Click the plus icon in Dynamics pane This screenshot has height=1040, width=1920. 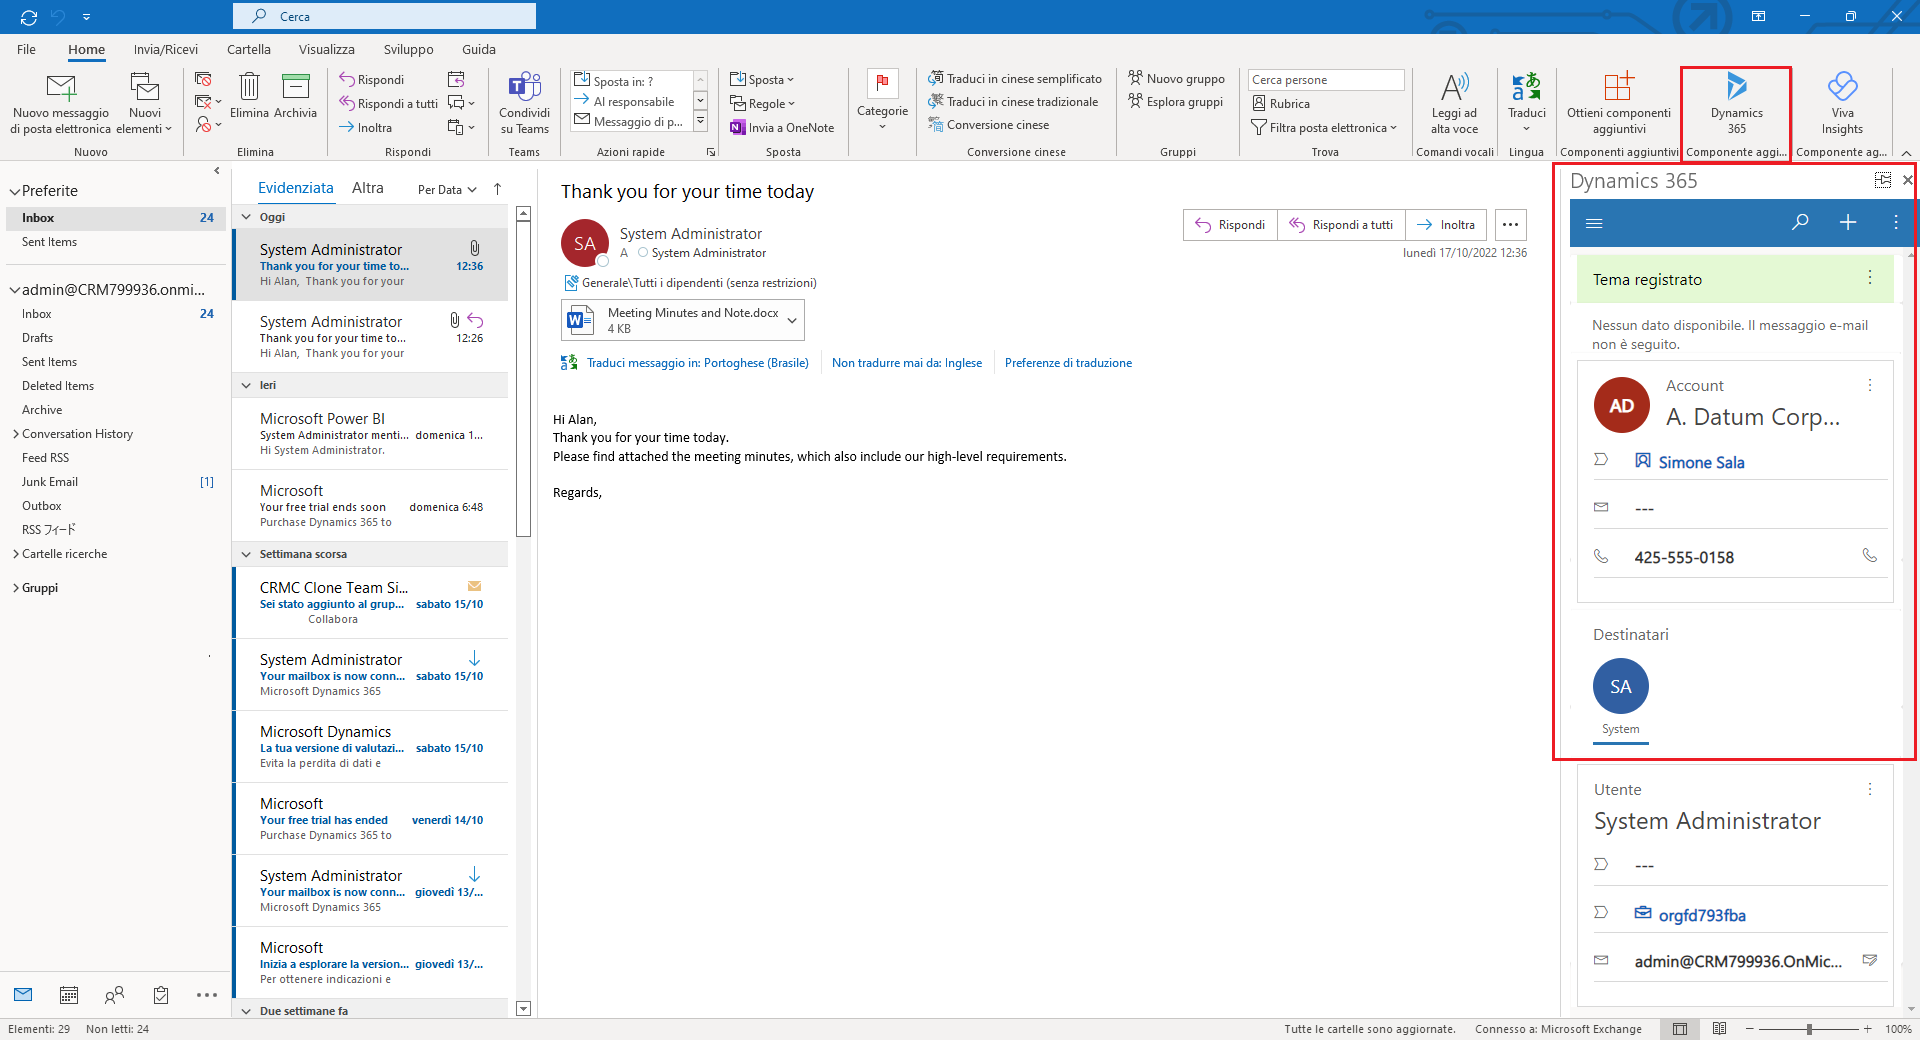pos(1848,222)
